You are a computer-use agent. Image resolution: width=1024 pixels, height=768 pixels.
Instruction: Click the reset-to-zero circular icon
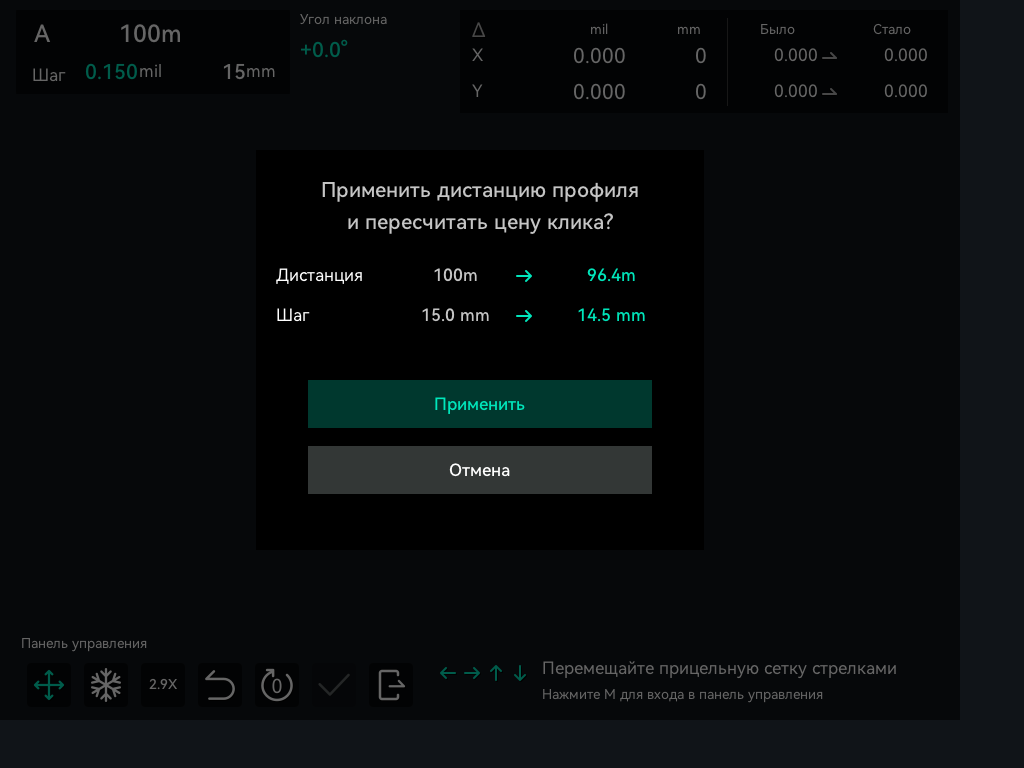(277, 685)
